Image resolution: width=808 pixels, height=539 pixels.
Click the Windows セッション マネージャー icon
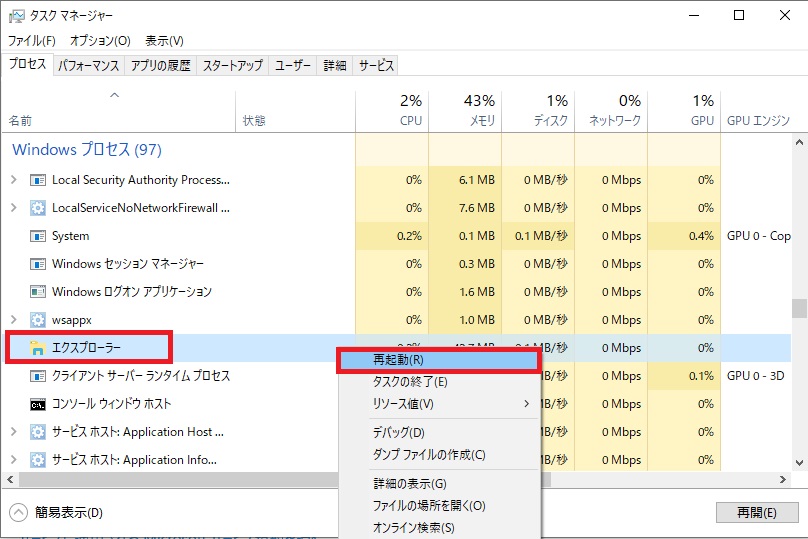coord(38,264)
